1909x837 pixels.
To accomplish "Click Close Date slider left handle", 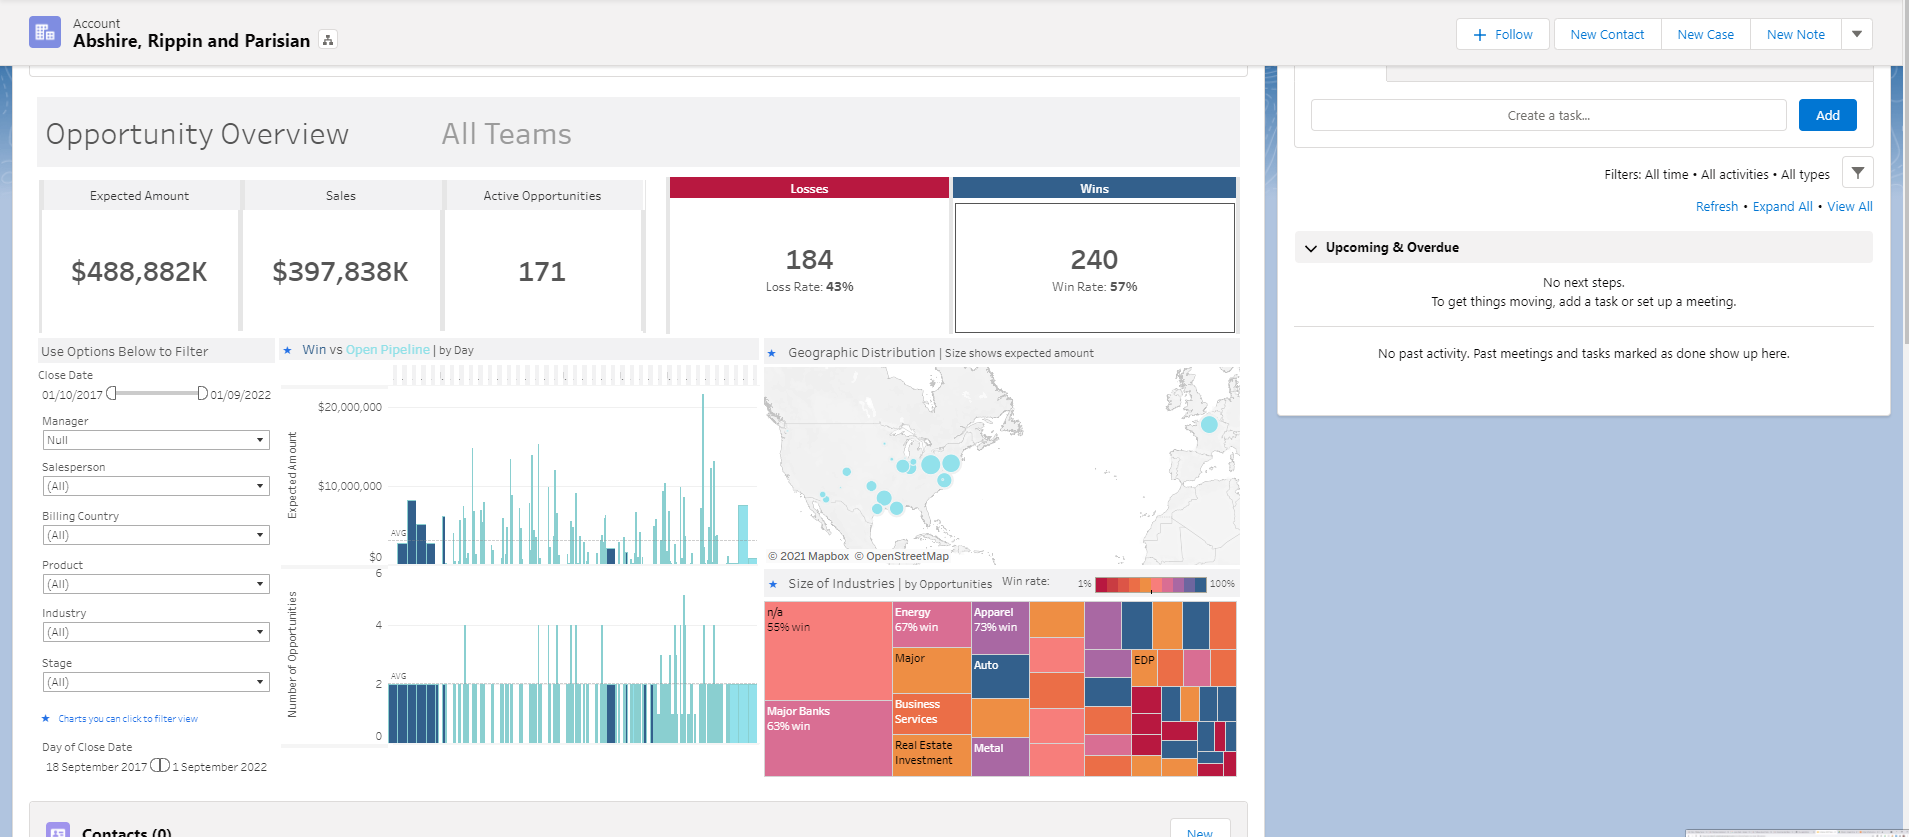I will [111, 393].
